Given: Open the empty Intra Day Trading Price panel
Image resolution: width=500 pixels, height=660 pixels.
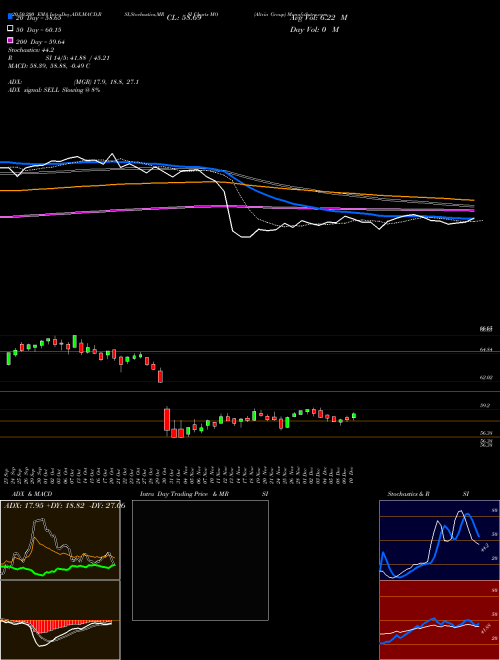Looking at the screenshot, I should (x=200, y=560).
